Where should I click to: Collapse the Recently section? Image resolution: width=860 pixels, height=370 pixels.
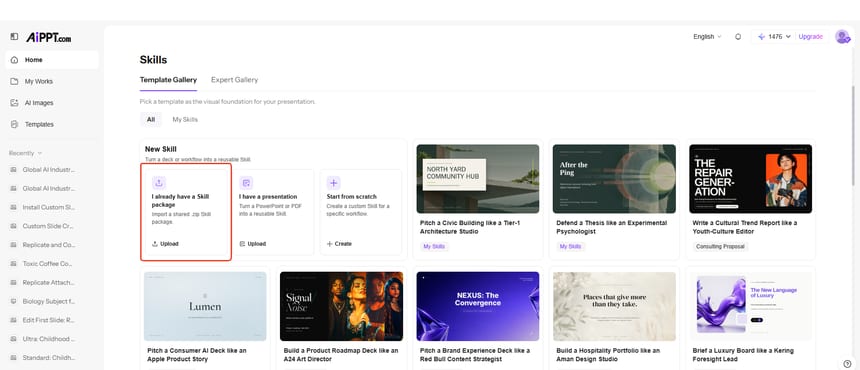25,153
